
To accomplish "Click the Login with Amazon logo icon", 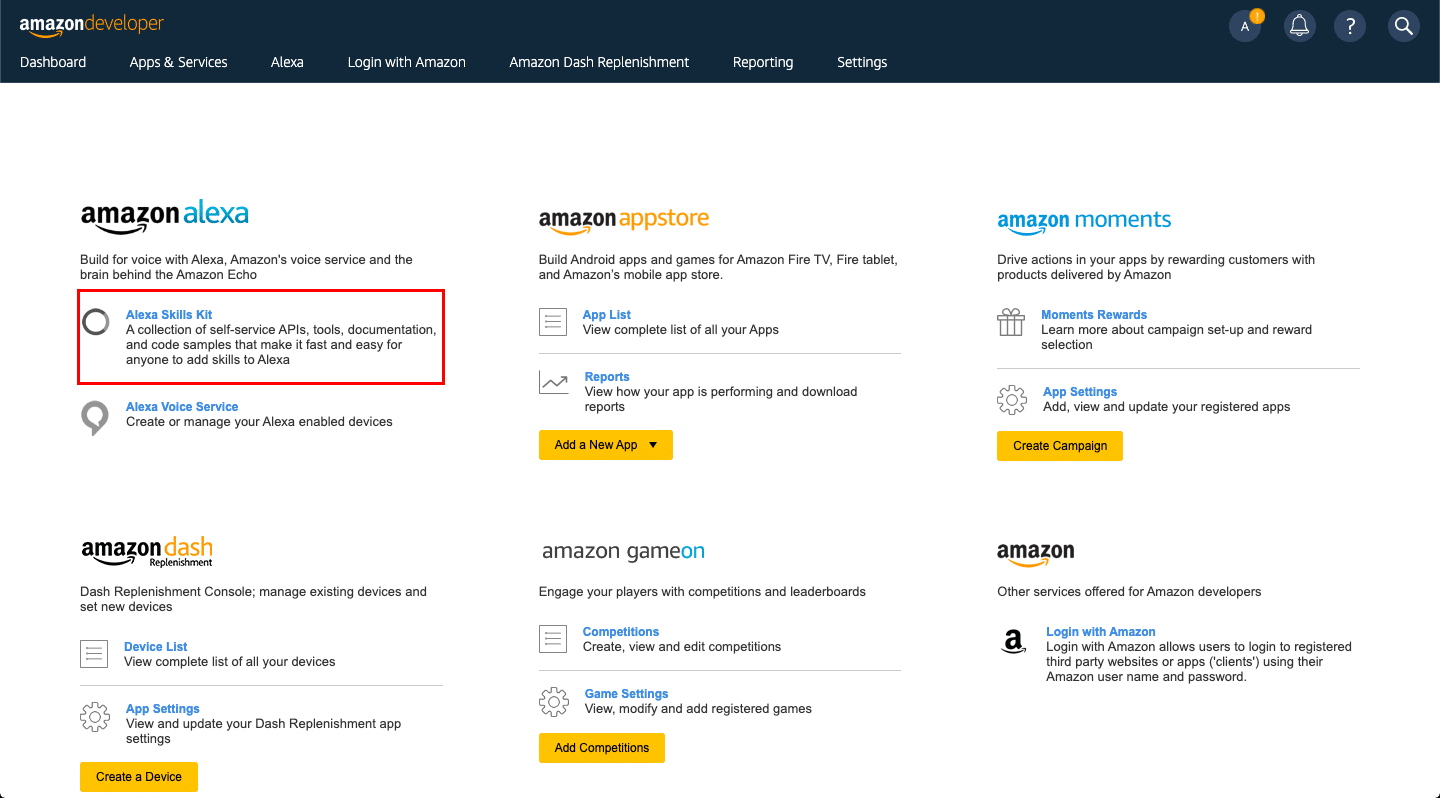I will coord(1014,641).
